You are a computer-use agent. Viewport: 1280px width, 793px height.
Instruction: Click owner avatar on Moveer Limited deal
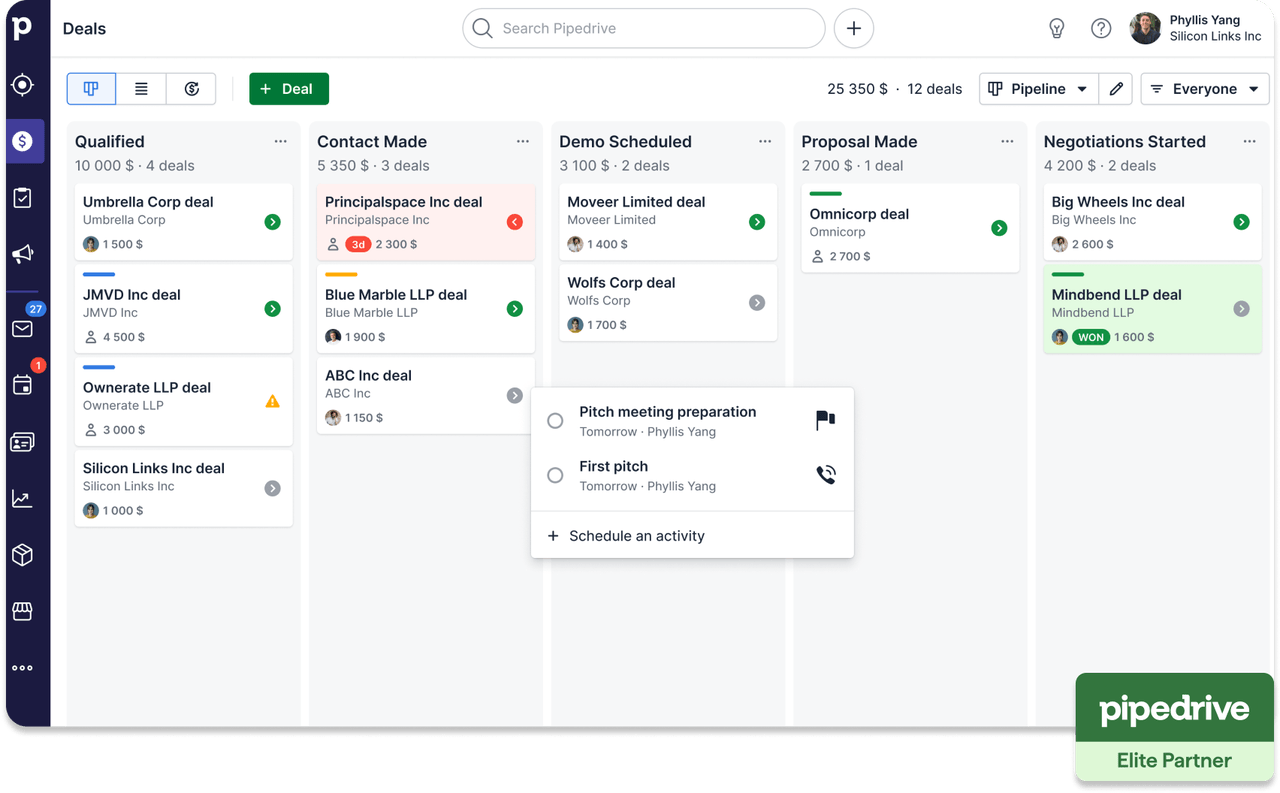575,244
